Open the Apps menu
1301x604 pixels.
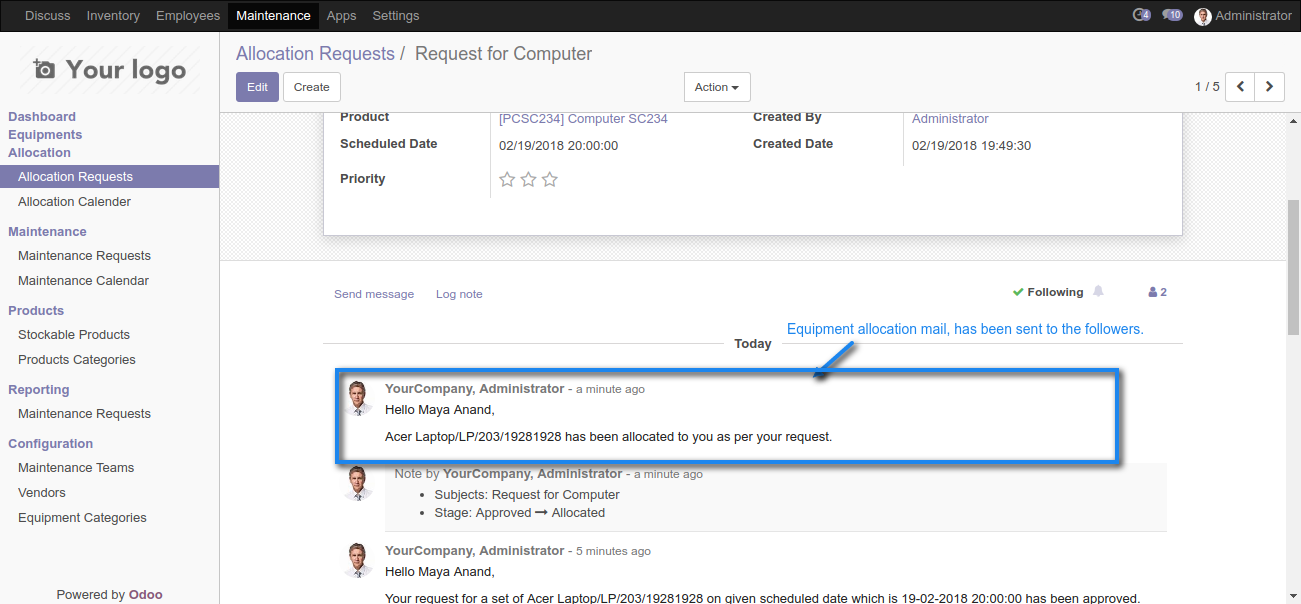coord(341,15)
